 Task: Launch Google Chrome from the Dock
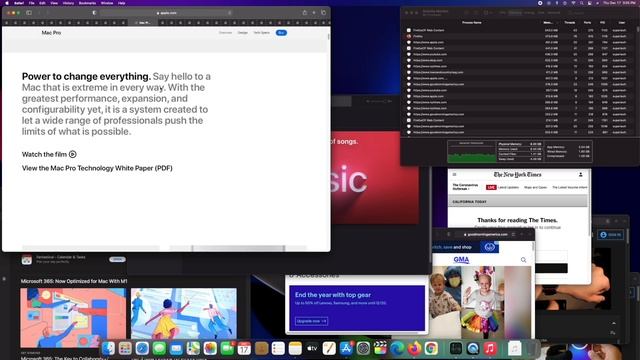pyautogui.click(x=431, y=348)
